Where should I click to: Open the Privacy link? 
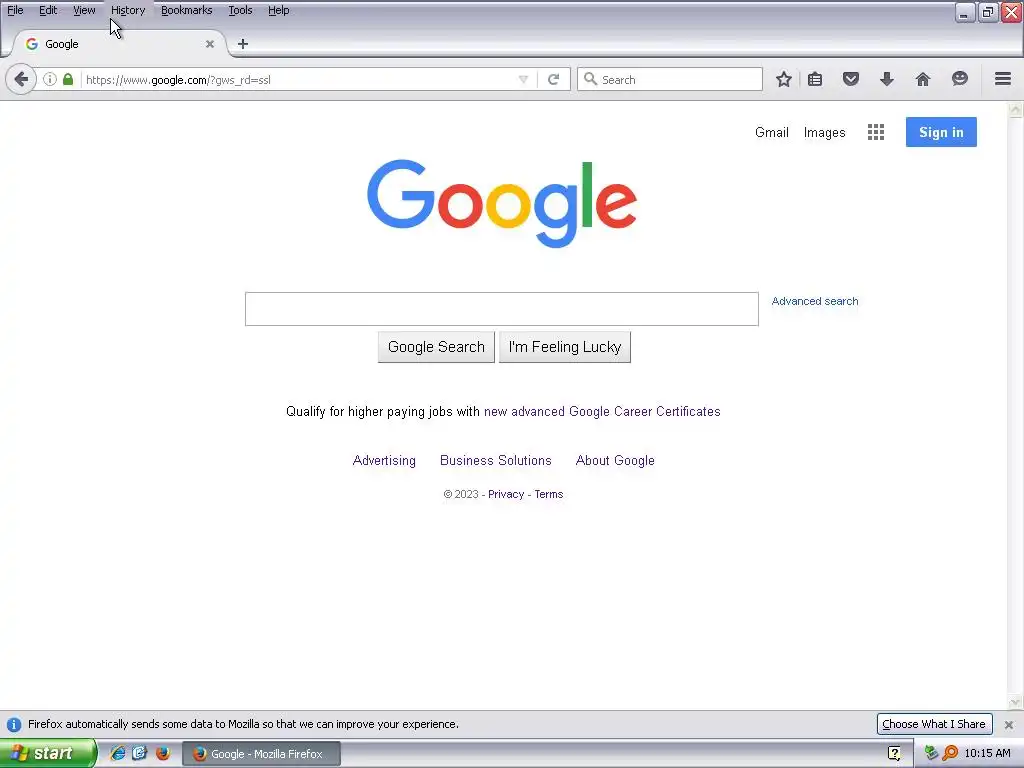pos(506,494)
